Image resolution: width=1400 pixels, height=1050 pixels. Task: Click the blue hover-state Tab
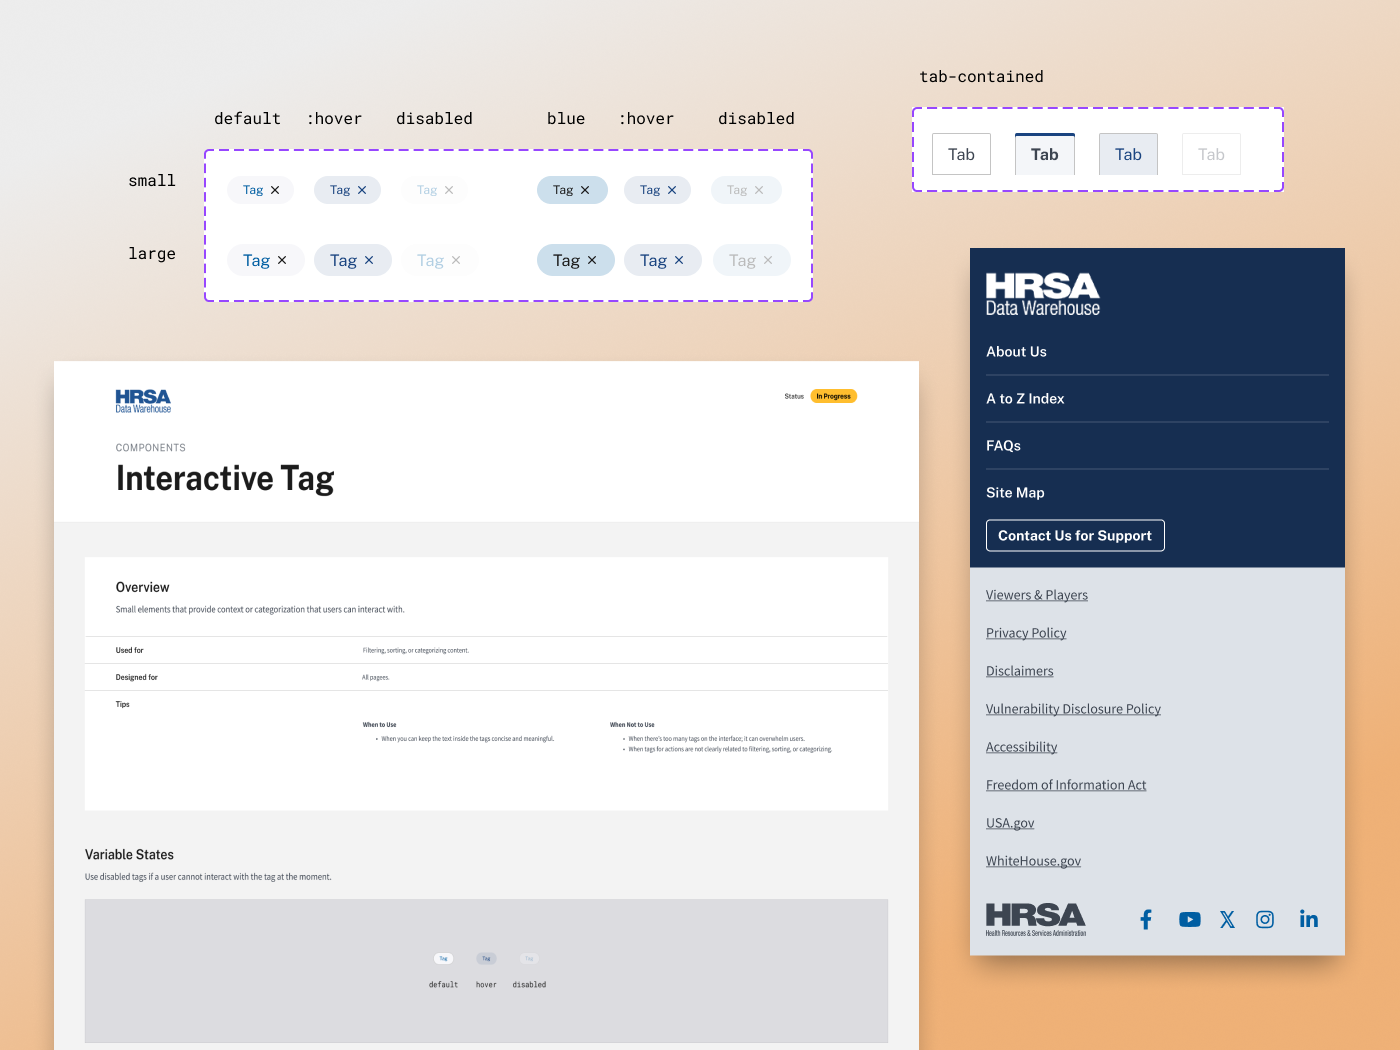coord(1128,155)
